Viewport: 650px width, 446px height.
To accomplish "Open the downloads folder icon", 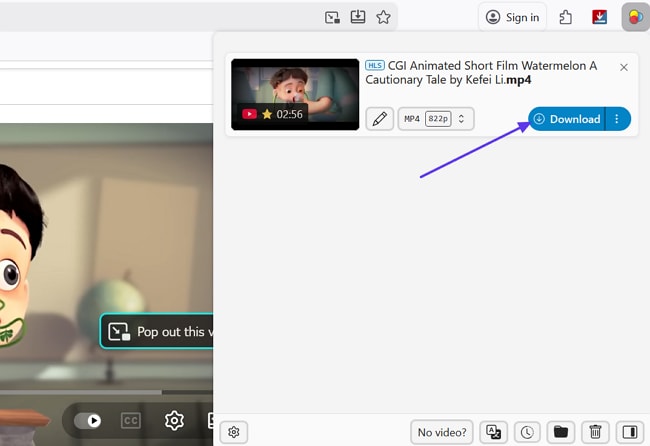I will 561,432.
